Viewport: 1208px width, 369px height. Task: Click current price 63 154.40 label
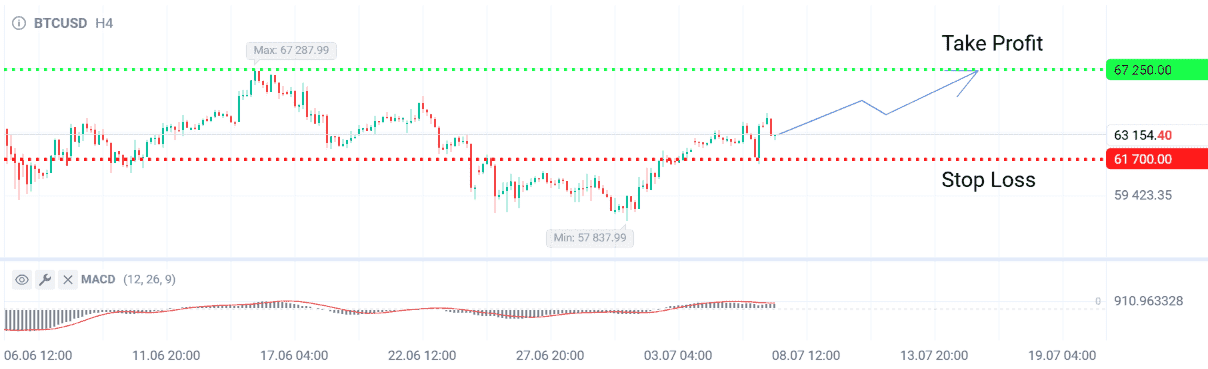coord(1142,135)
